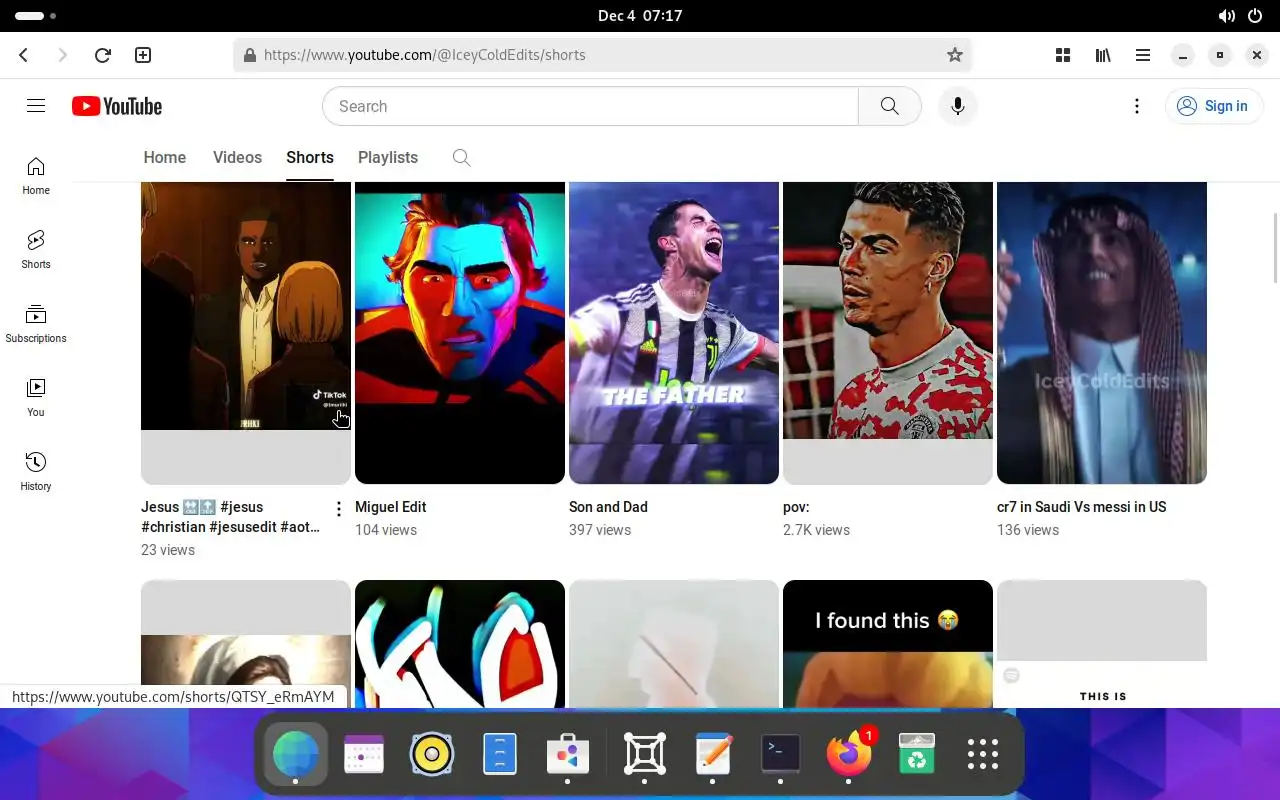Play the Jesus anime TikTok thumbnail
Viewport: 1280px width, 800px height.
point(246,332)
